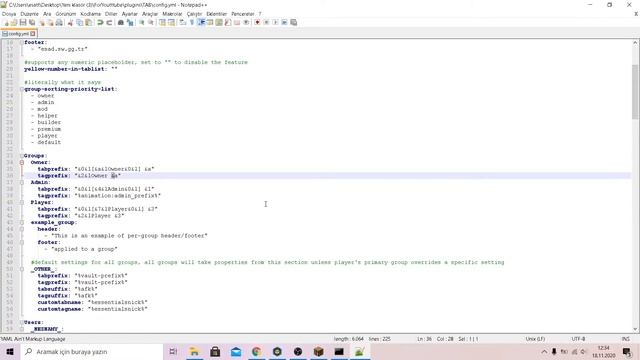640x360 pixels.
Task: Click the Open file toolbar icon
Action: click(x=14, y=22)
